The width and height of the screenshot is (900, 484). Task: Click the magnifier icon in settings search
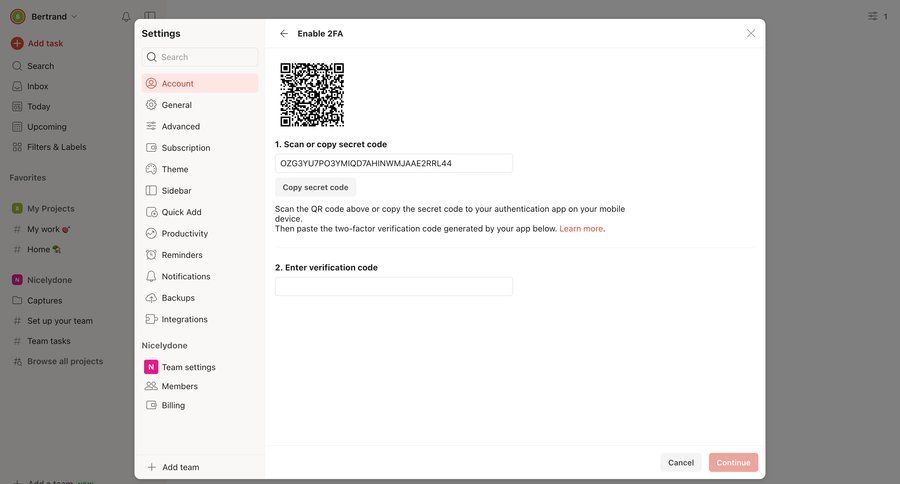tap(152, 57)
